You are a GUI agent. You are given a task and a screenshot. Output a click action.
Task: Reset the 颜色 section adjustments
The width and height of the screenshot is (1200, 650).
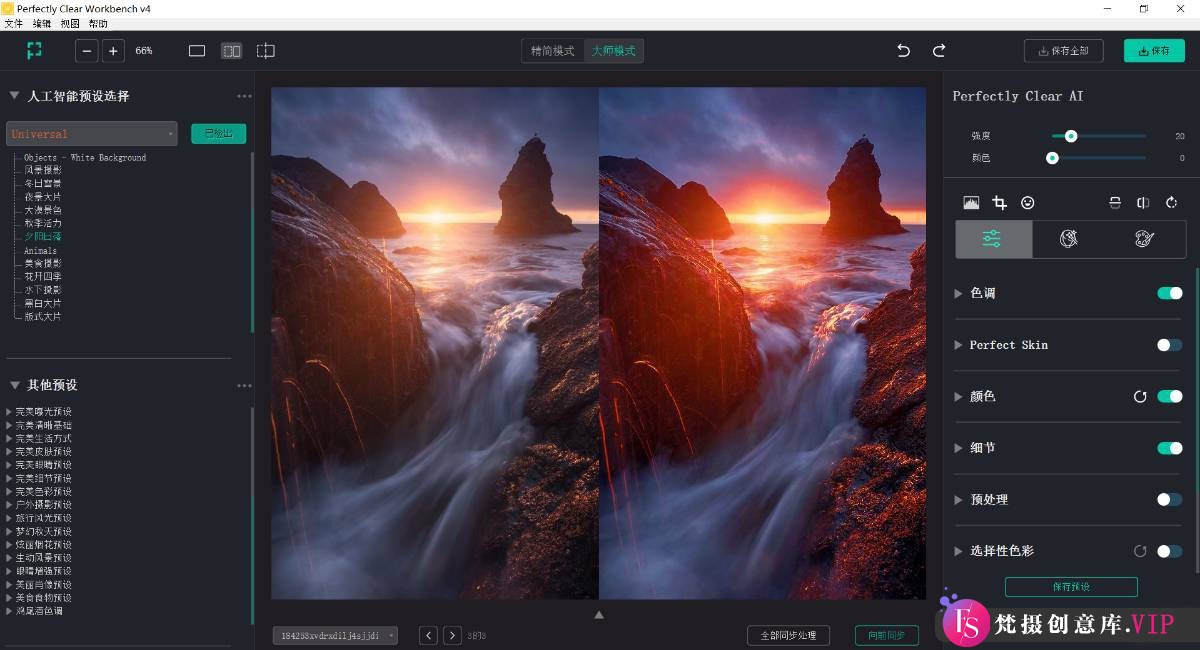coord(1140,396)
